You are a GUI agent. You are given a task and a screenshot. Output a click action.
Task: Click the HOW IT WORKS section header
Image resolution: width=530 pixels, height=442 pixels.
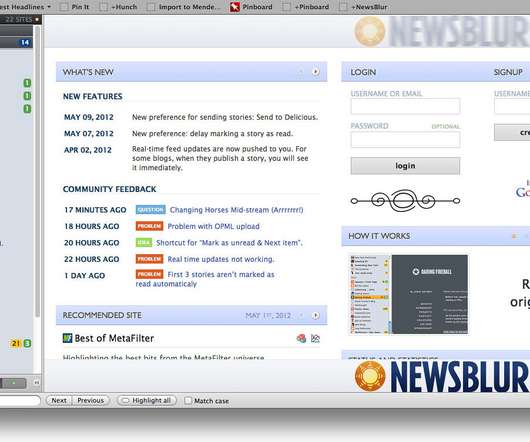(379, 236)
